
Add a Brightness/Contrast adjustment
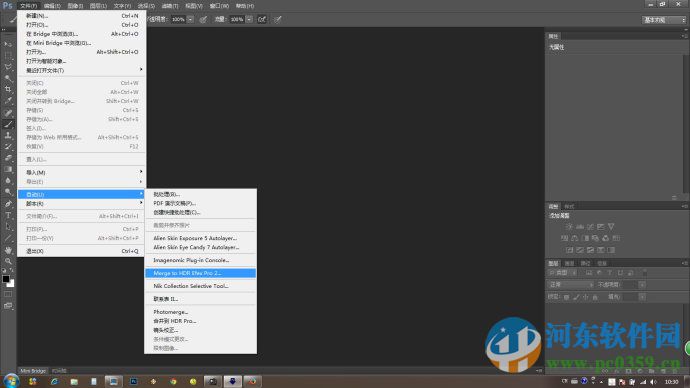click(569, 227)
